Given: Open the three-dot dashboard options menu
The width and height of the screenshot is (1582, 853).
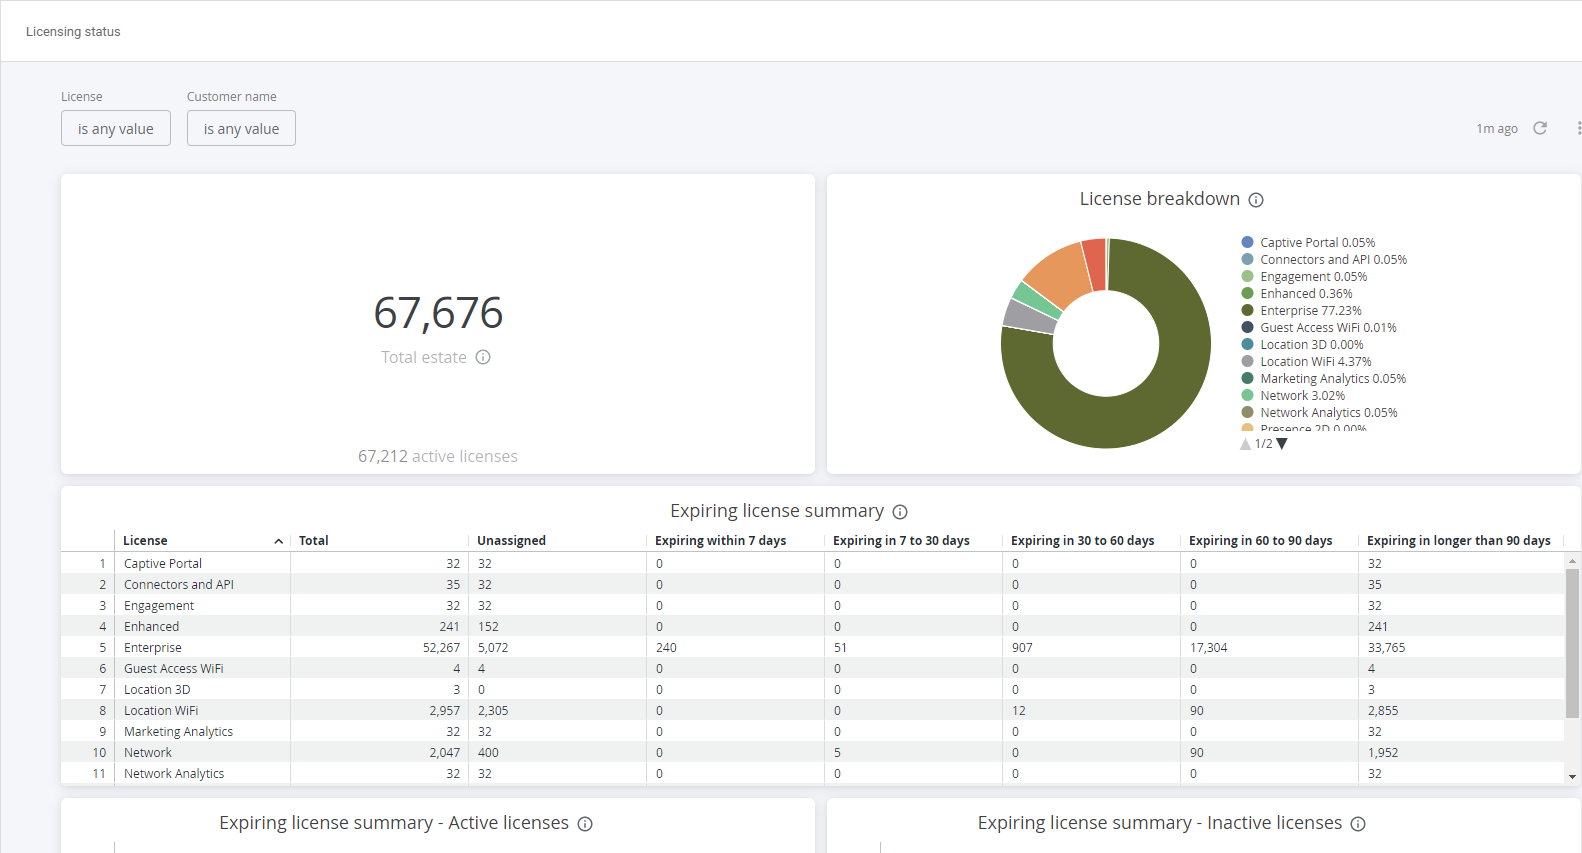Looking at the screenshot, I should tap(1578, 128).
